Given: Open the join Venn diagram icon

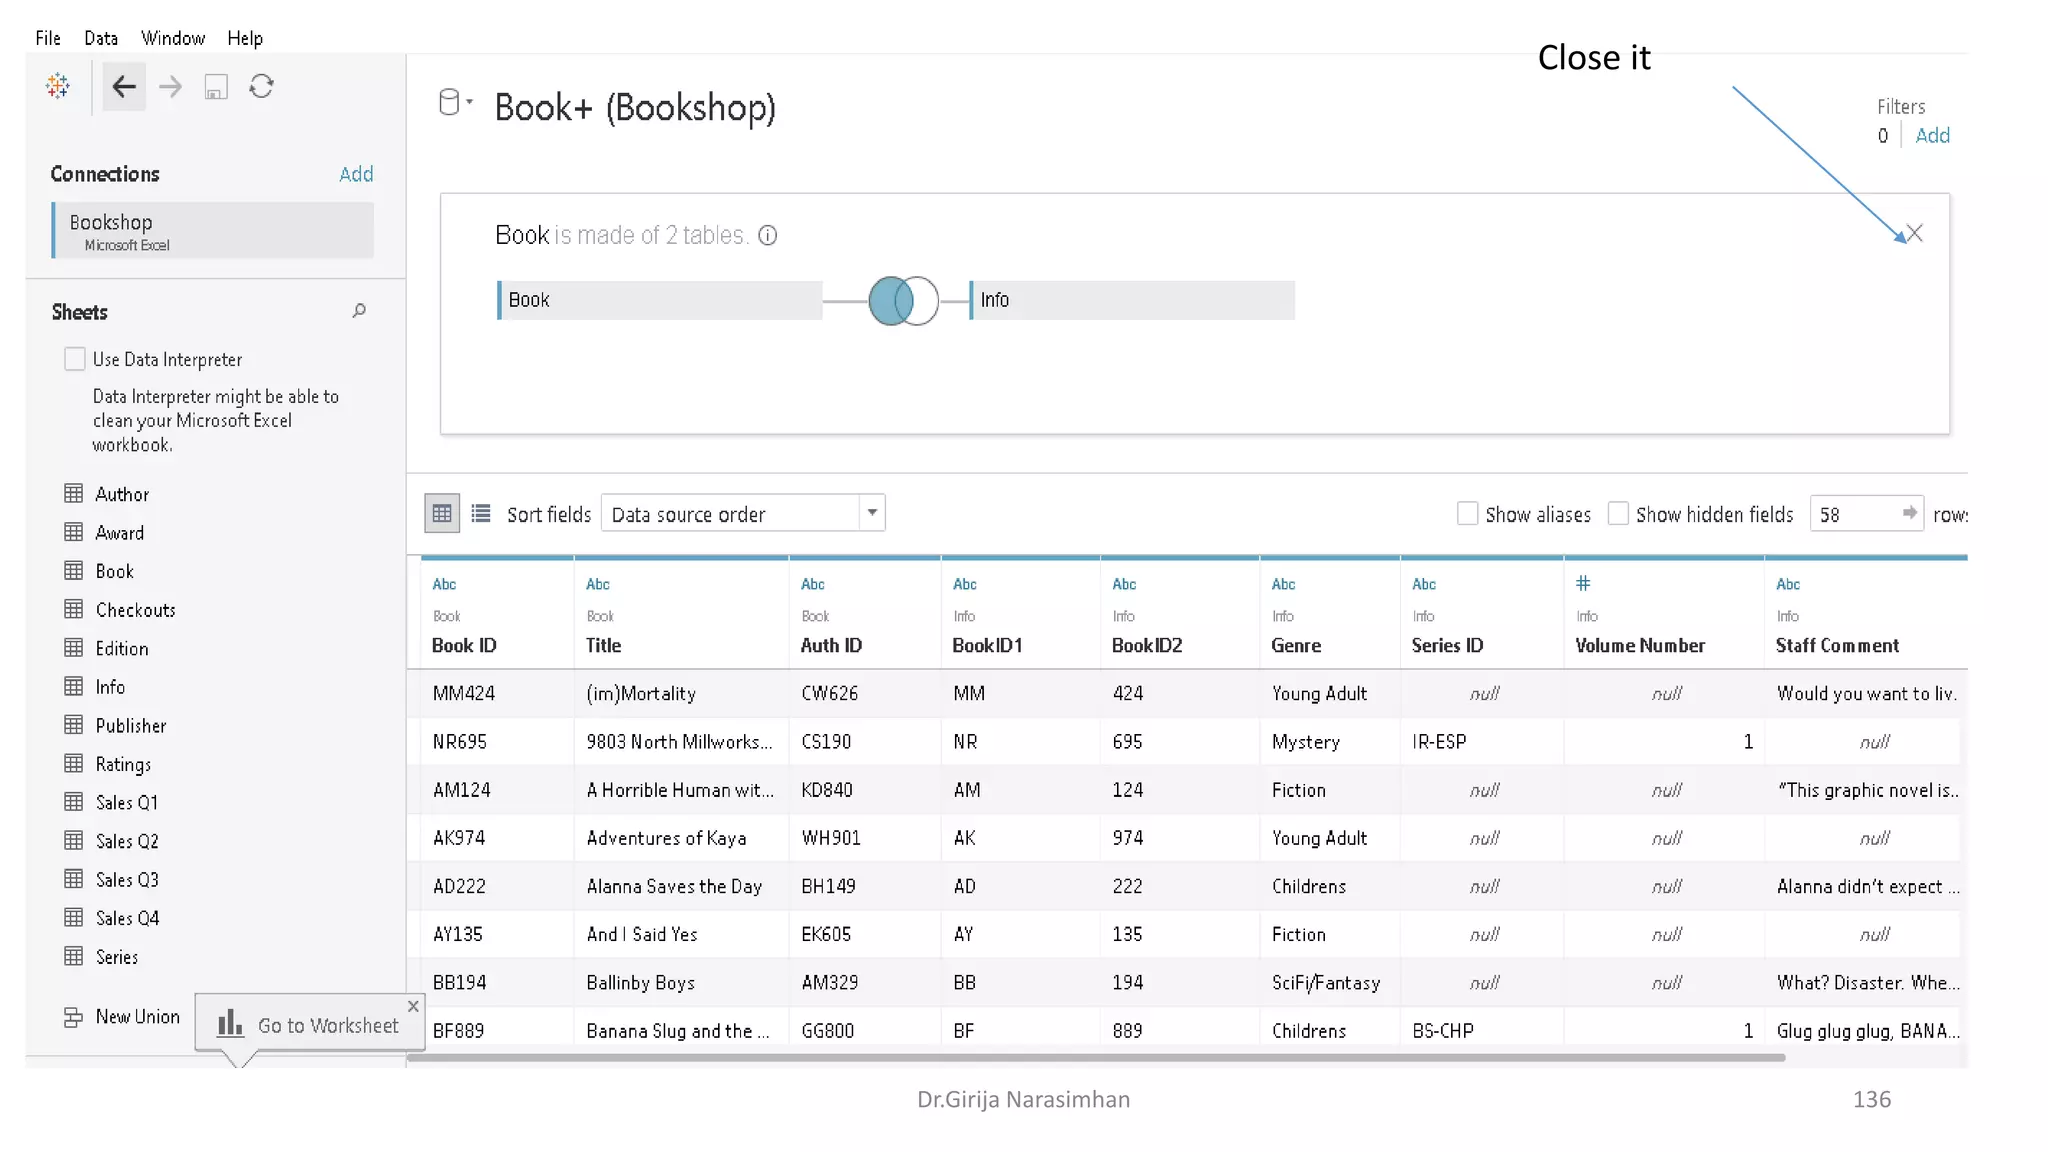Looking at the screenshot, I should 903,301.
